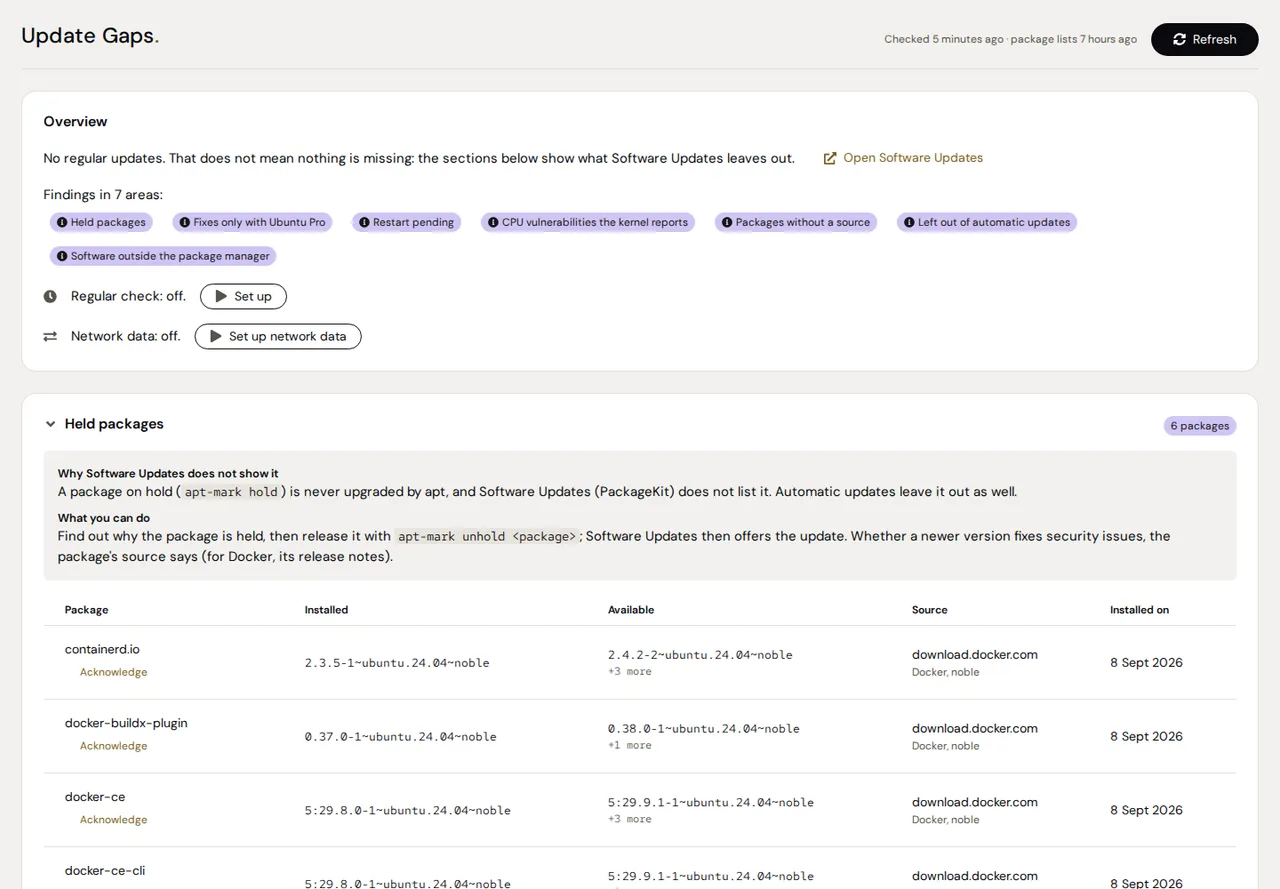Click the apt-mark unhold <package> code snippet
The width and height of the screenshot is (1280, 889).
click(x=487, y=537)
